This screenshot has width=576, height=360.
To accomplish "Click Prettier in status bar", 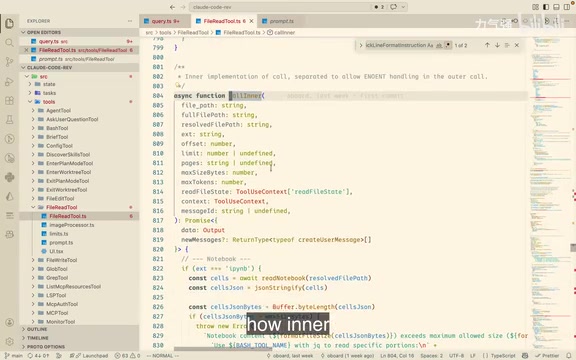I will coord(547,356).
